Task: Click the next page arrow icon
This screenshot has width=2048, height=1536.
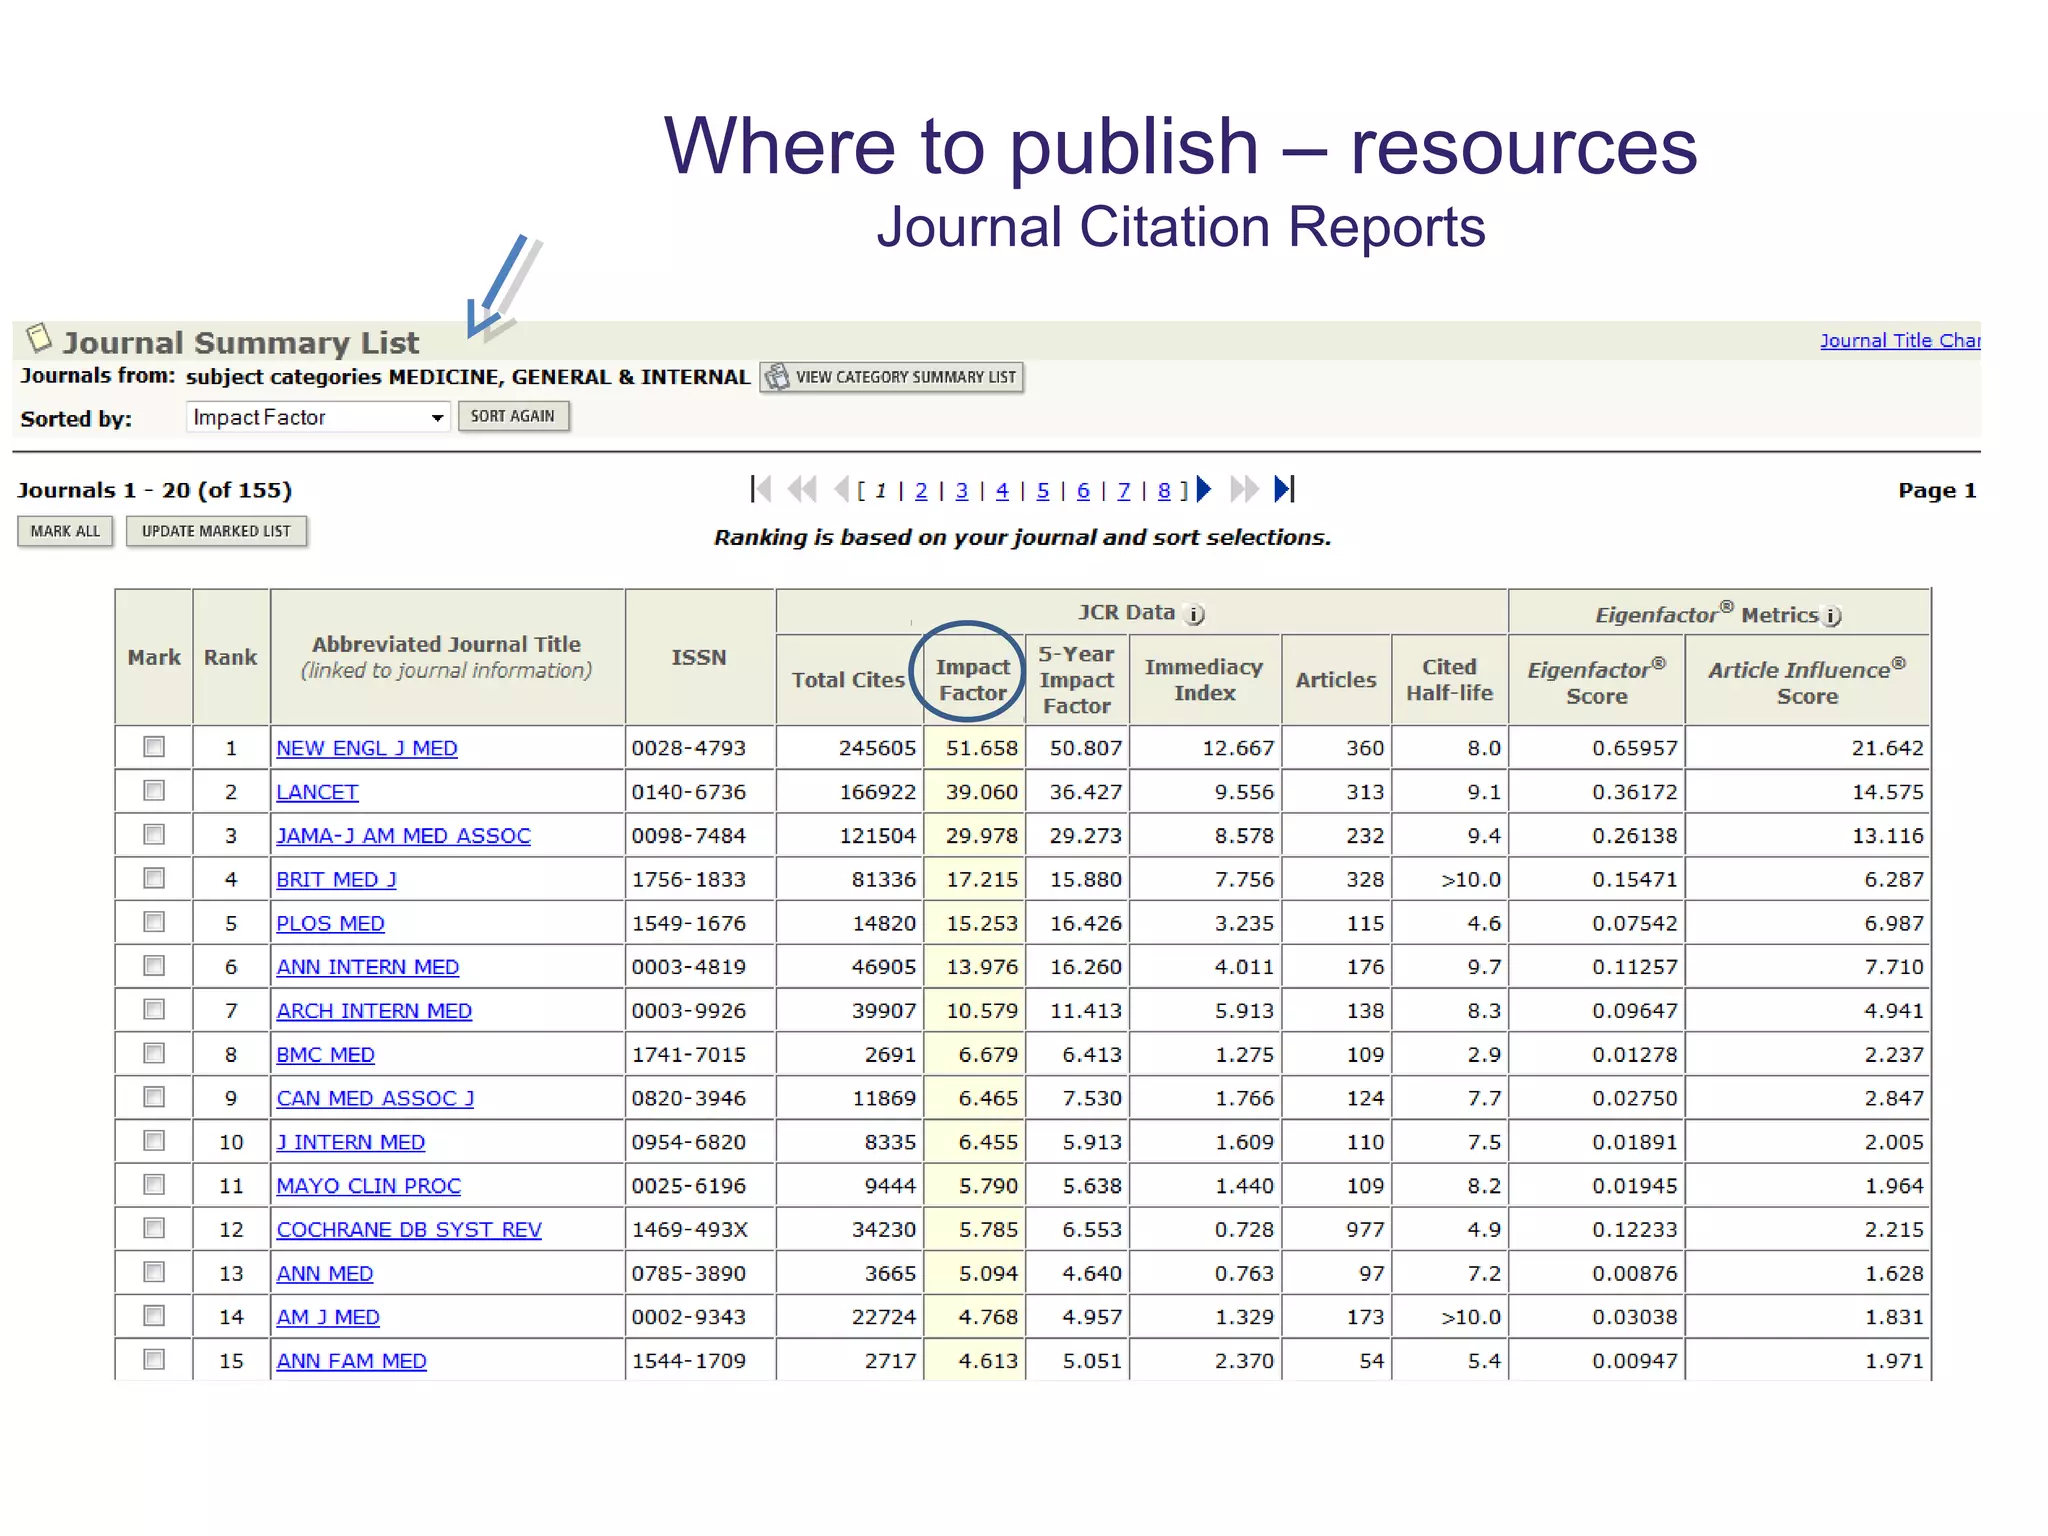Action: click(x=1204, y=489)
